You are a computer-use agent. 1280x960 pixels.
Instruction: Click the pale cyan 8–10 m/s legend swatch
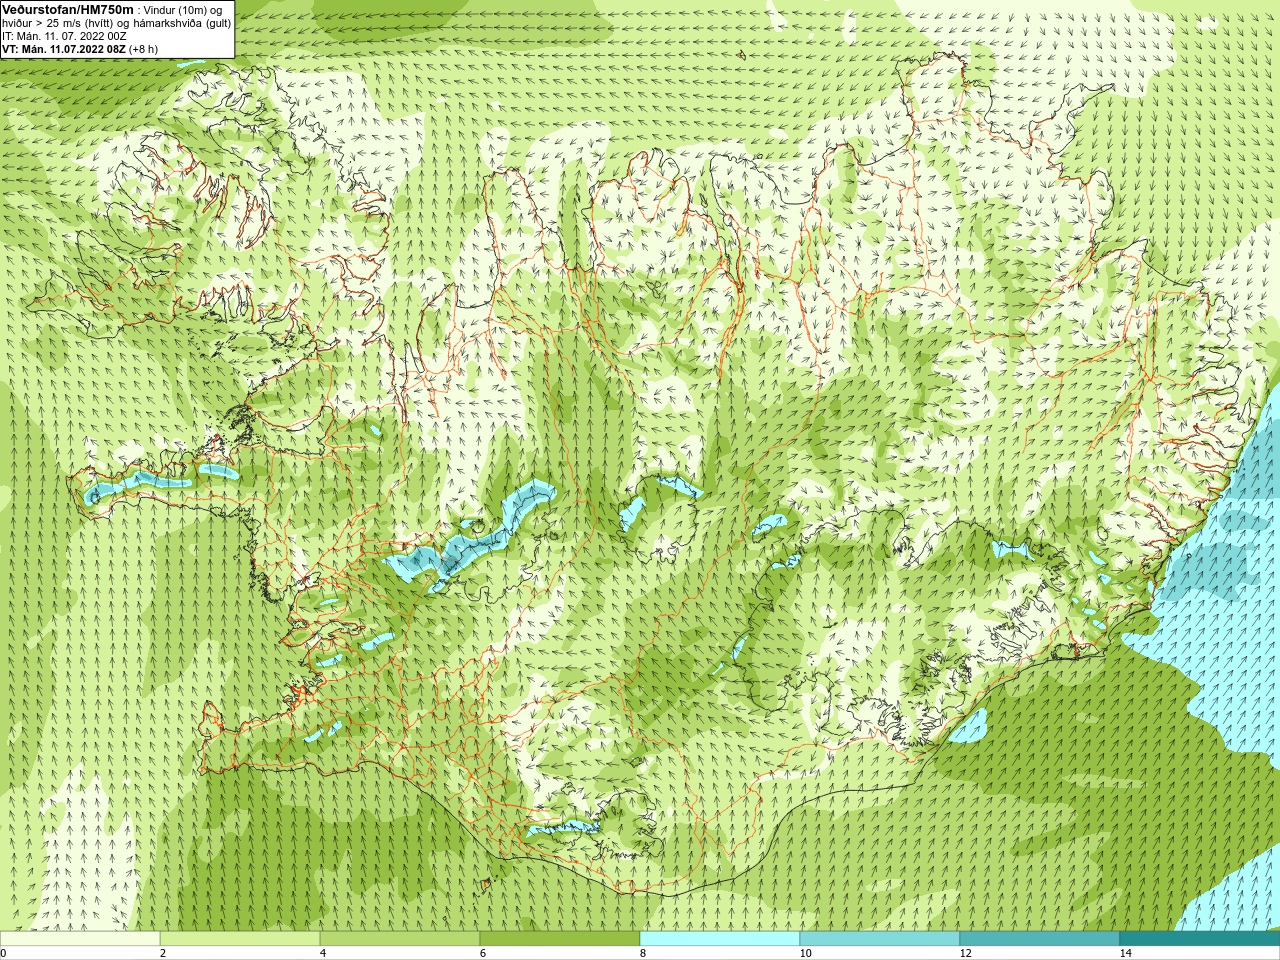click(x=720, y=939)
